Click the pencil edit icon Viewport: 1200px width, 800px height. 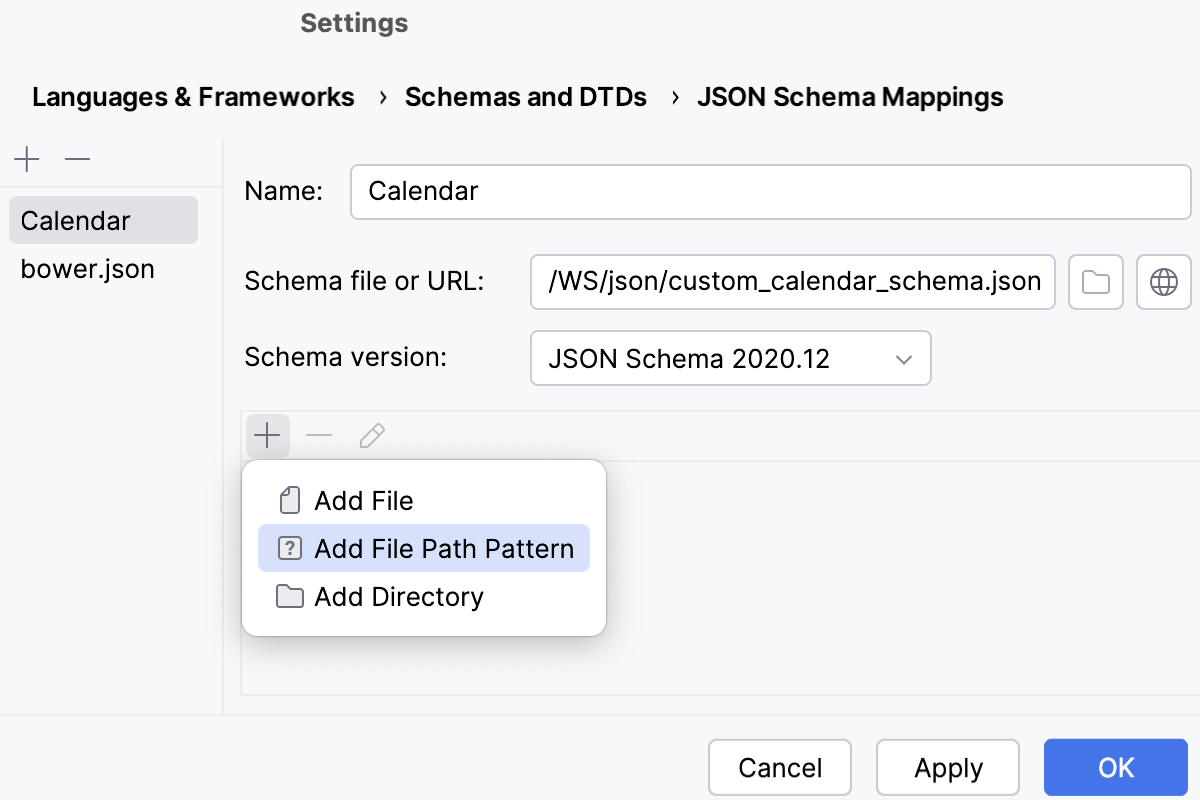(x=372, y=436)
